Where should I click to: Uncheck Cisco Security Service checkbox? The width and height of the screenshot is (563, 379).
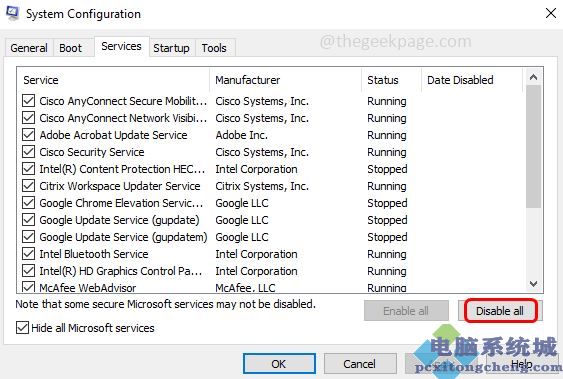tap(28, 152)
